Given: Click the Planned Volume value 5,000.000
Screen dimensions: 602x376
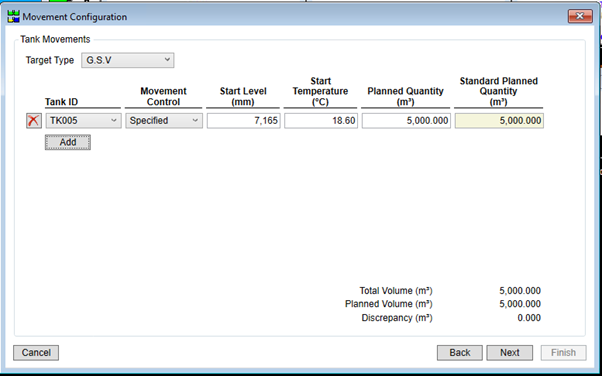Looking at the screenshot, I should tap(520, 304).
